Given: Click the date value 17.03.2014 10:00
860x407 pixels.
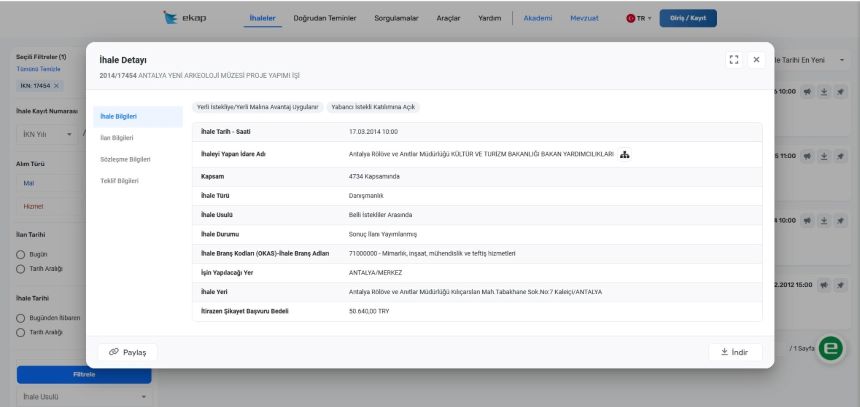Looking at the screenshot, I should [373, 132].
